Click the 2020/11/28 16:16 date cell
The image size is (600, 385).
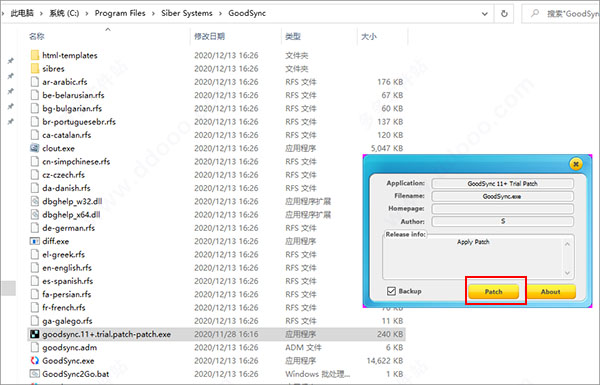point(226,334)
